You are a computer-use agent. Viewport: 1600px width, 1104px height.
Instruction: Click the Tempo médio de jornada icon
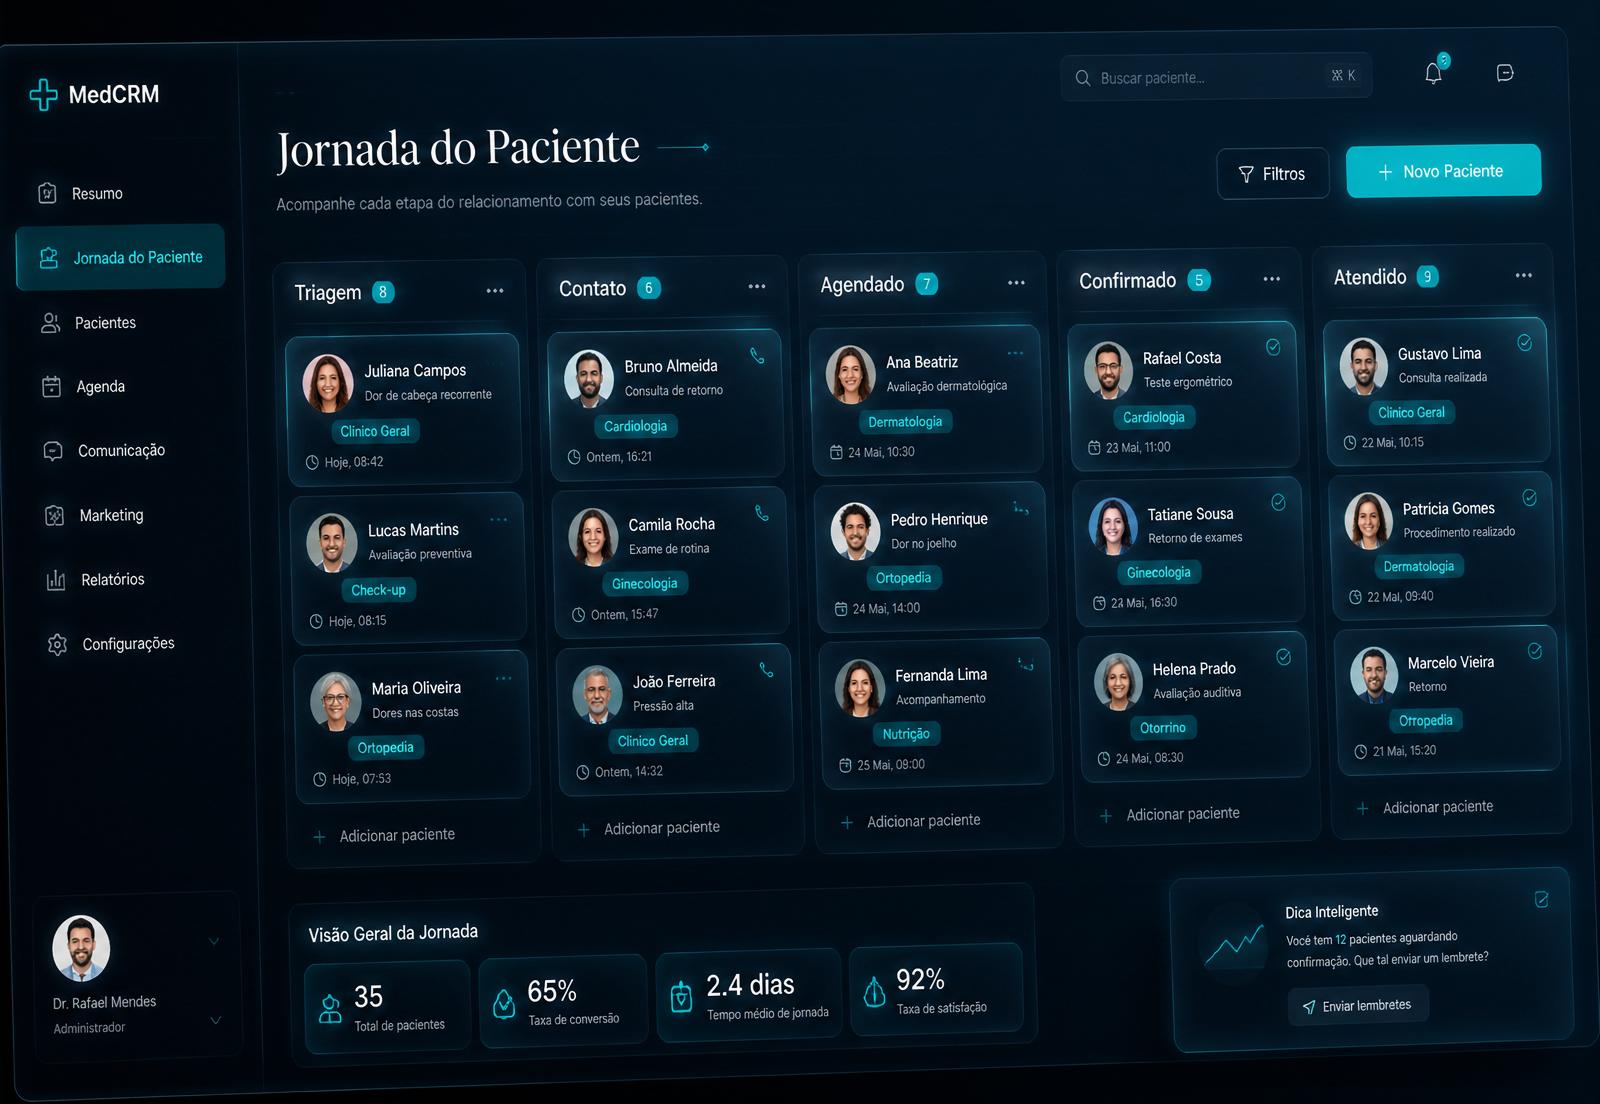(x=681, y=996)
